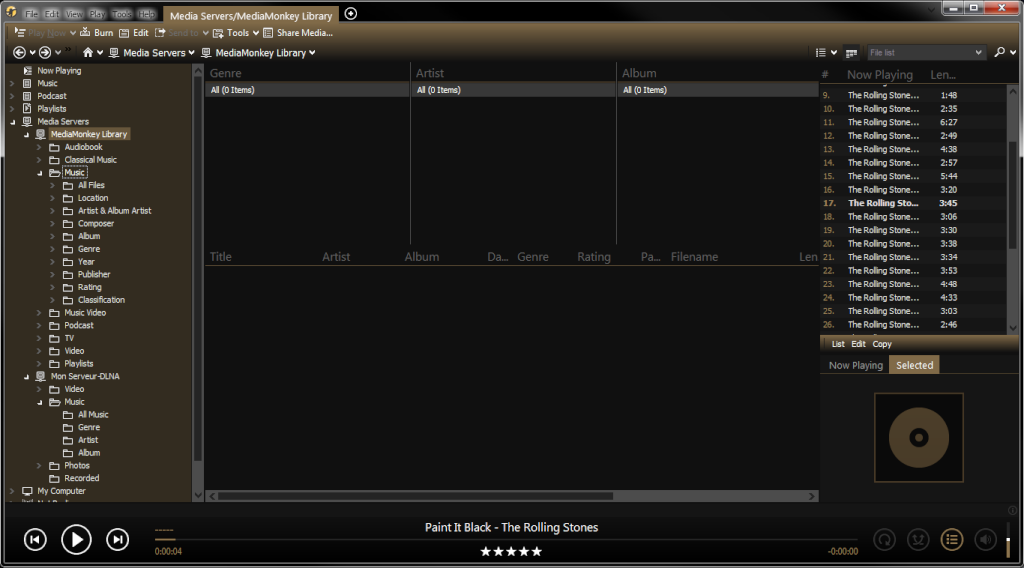The image size is (1024, 568).
Task: Toggle repeat mode
Action: [884, 539]
